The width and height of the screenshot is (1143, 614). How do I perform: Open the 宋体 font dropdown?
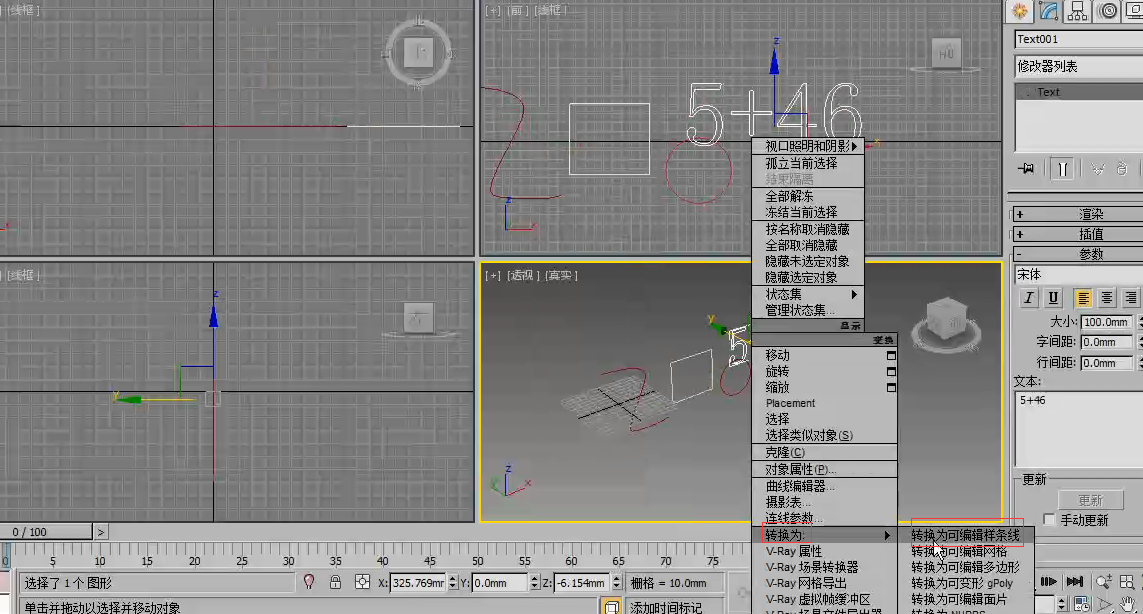tap(1079, 275)
